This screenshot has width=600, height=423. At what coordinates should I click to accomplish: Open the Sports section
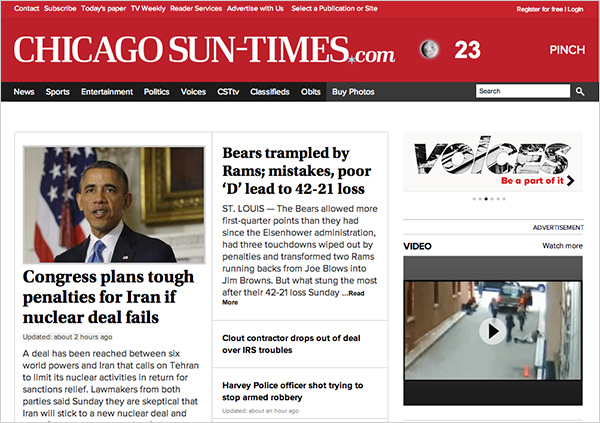pyautogui.click(x=57, y=92)
